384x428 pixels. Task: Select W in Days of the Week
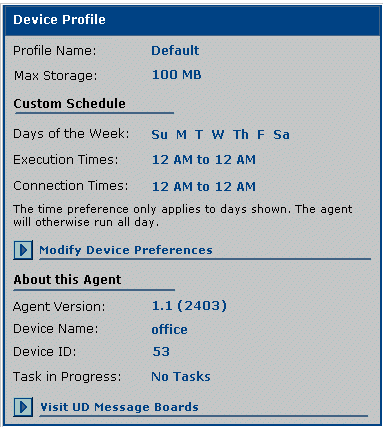point(218,135)
